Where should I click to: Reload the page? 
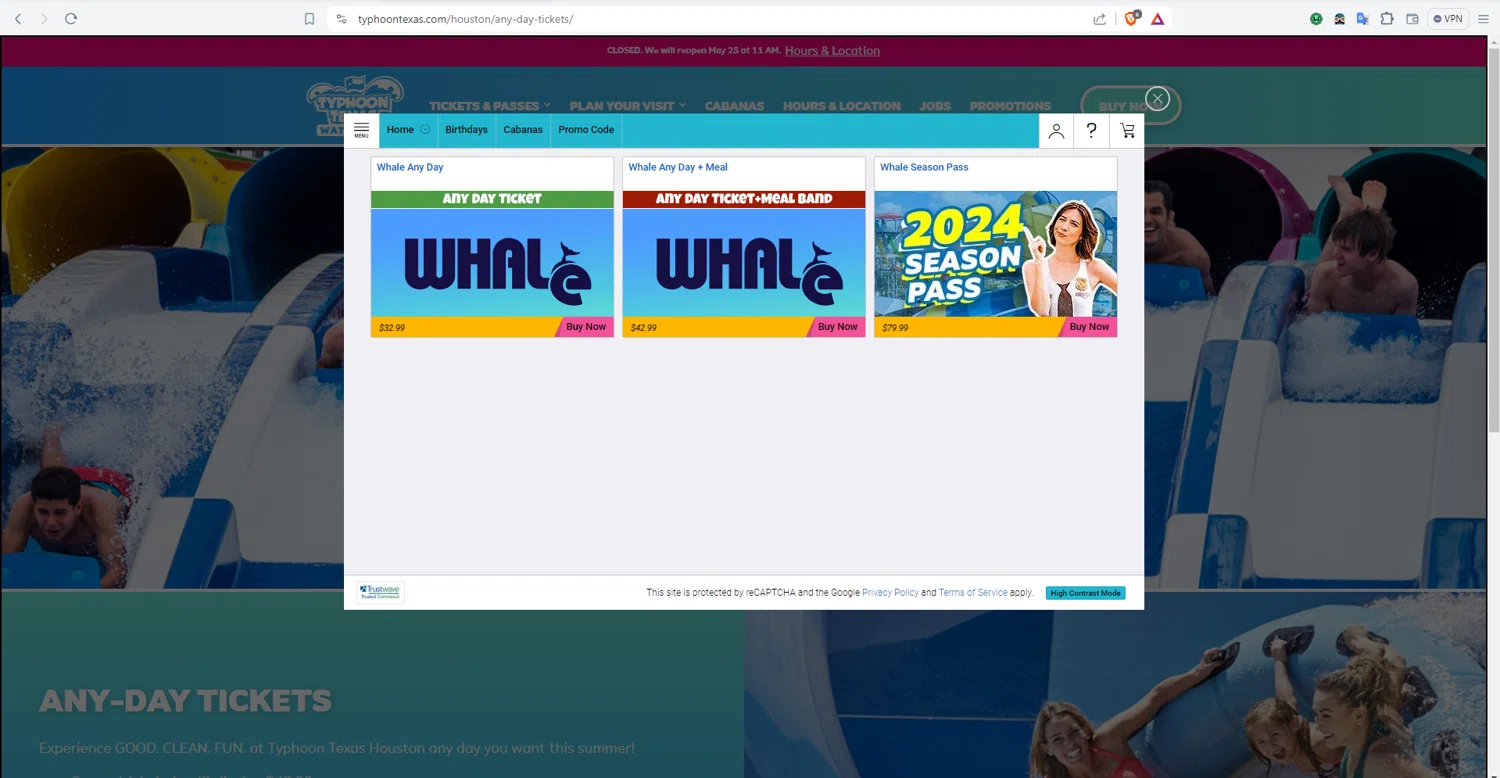70,18
